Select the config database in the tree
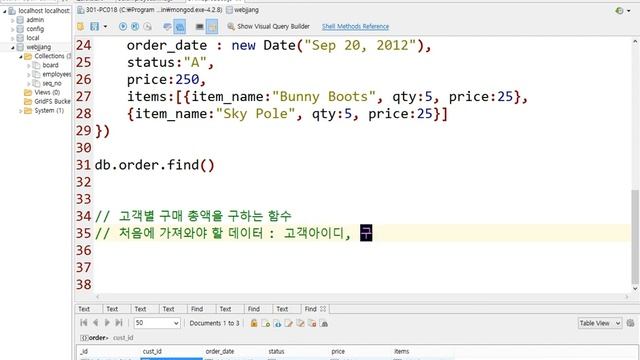640x360 pixels. tap(35, 29)
